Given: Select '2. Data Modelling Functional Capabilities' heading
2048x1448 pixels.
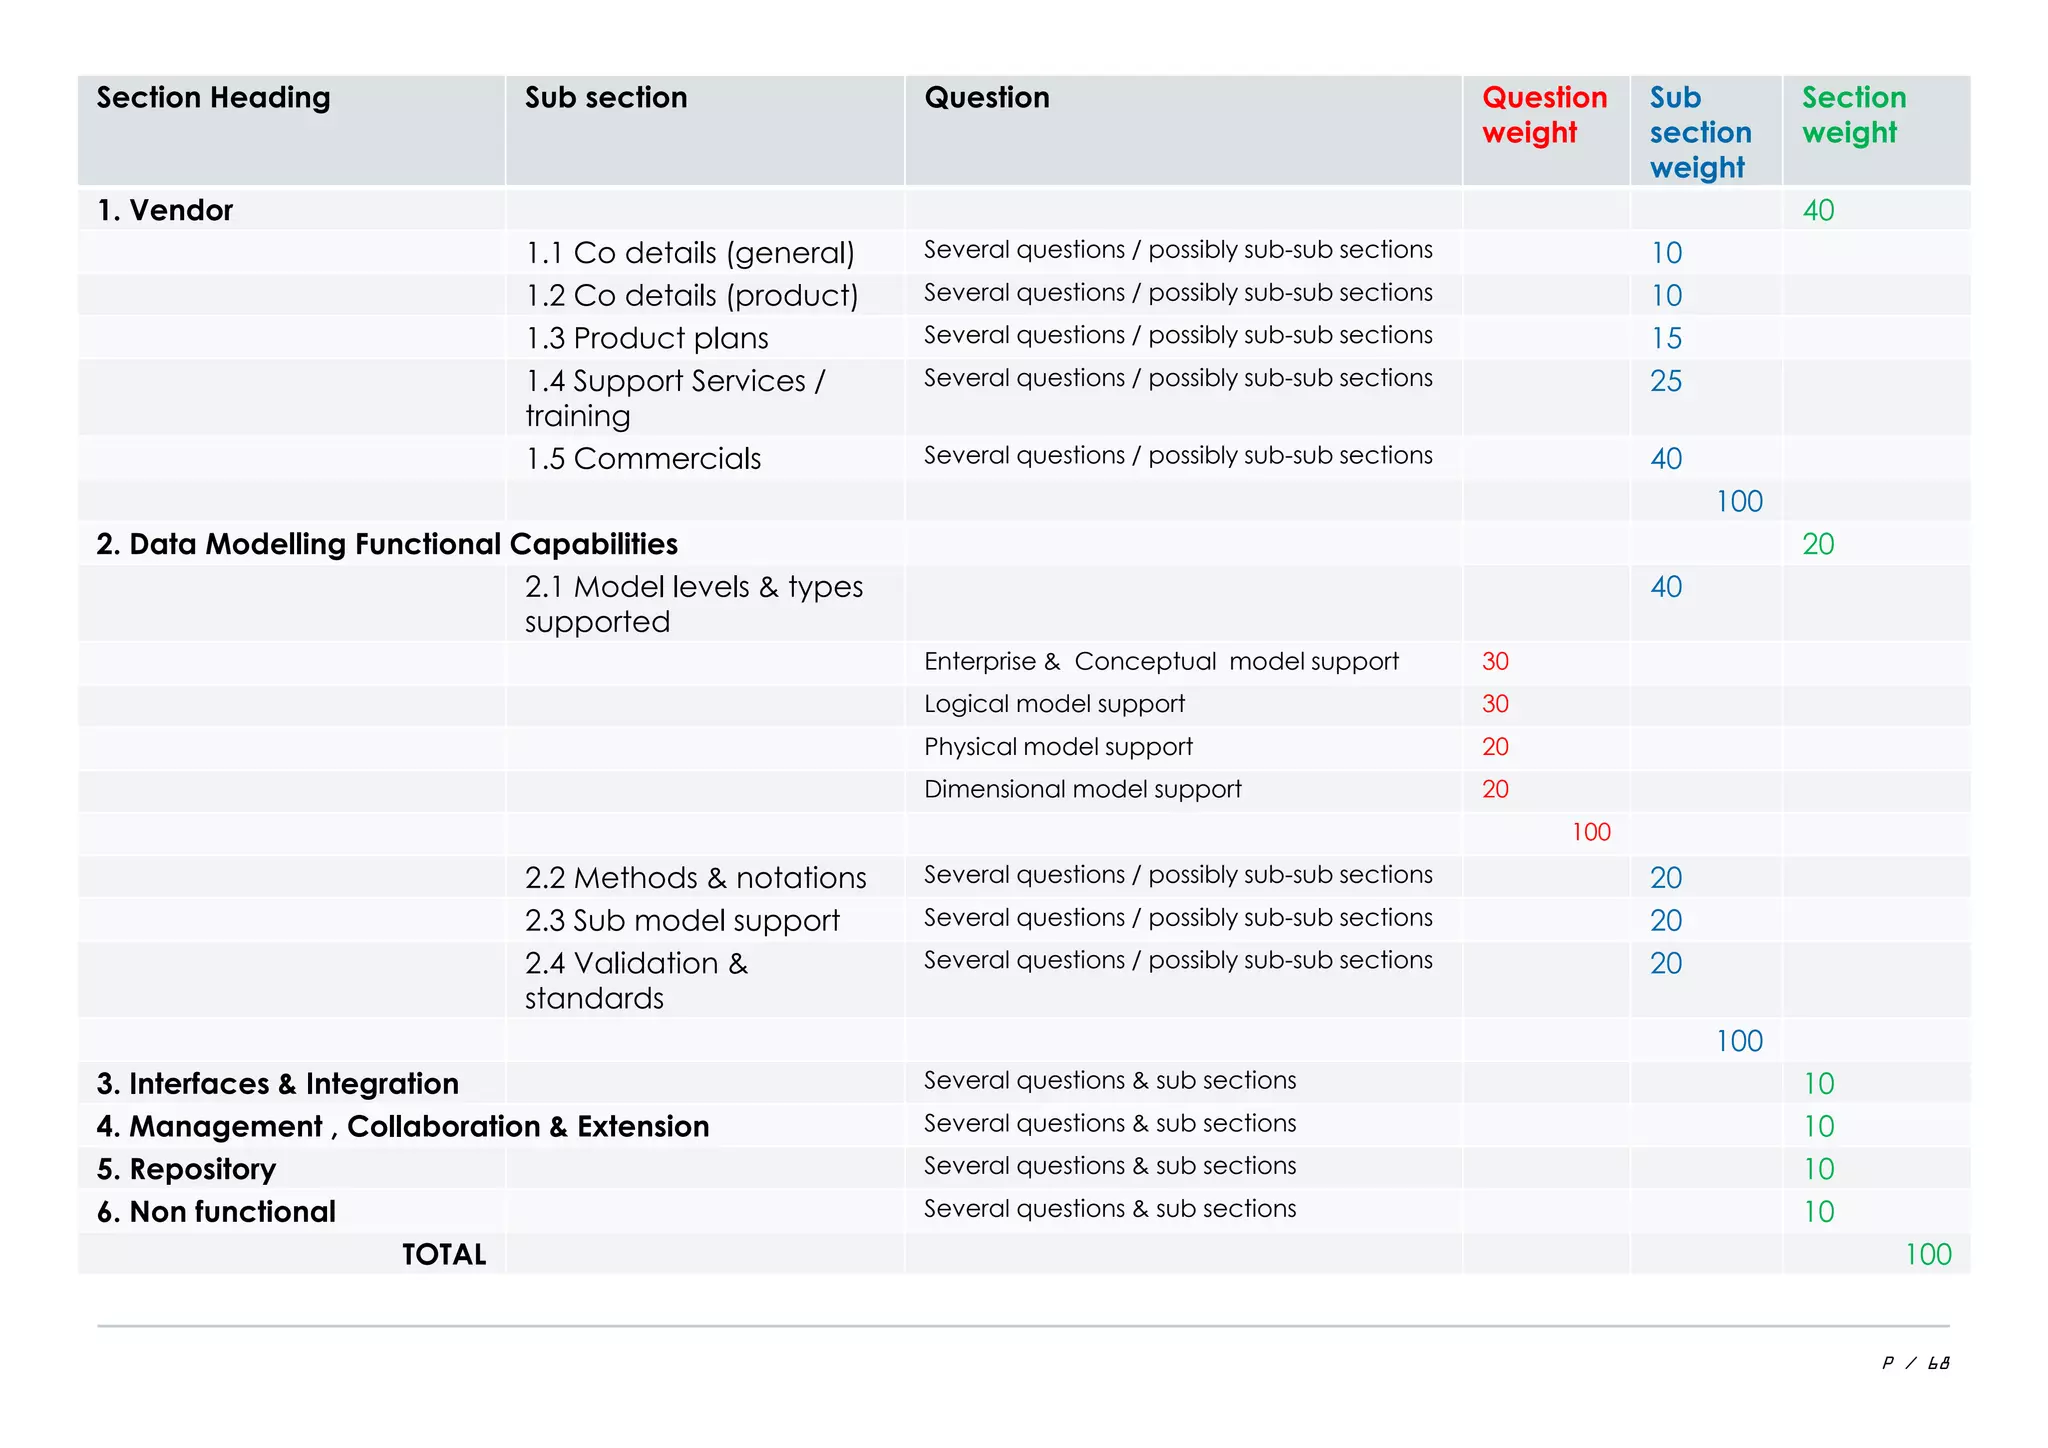Looking at the screenshot, I should point(387,545).
